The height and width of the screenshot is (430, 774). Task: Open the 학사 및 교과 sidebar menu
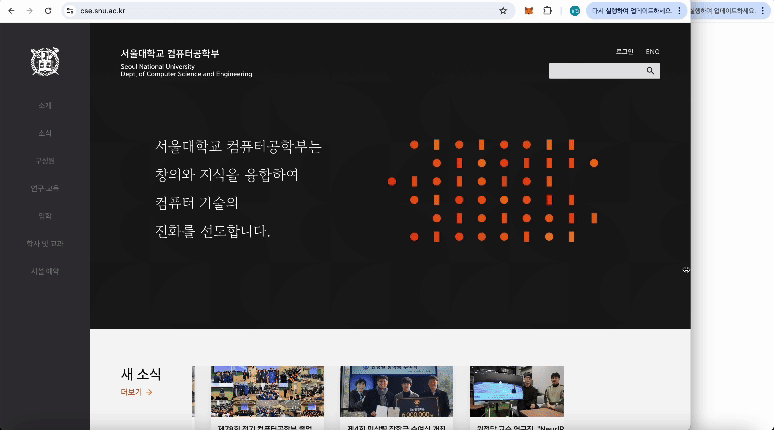coord(45,243)
